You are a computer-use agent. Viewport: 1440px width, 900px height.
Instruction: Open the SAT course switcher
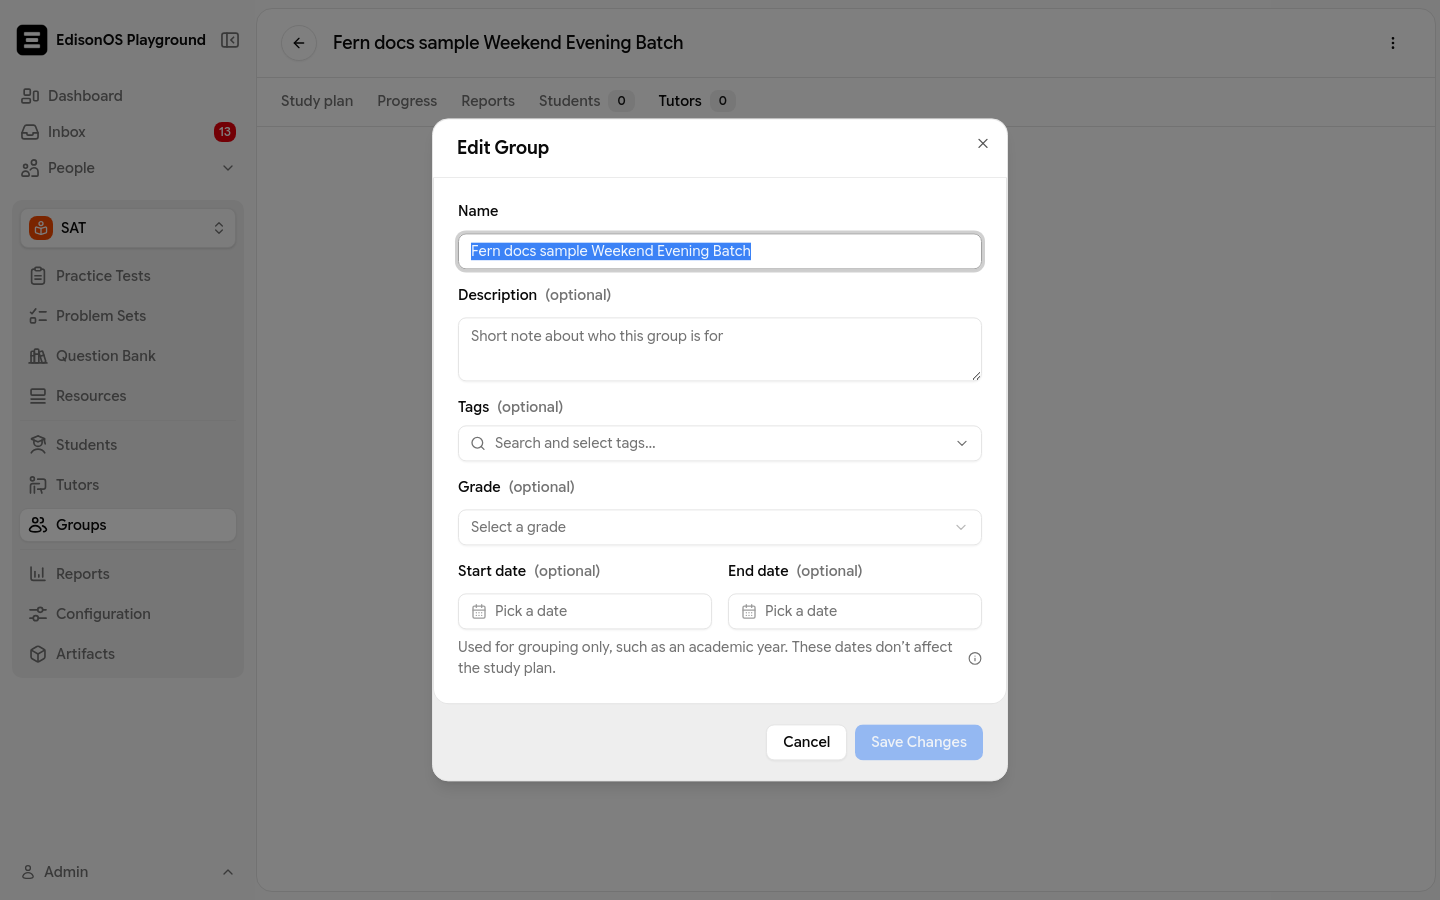click(128, 228)
